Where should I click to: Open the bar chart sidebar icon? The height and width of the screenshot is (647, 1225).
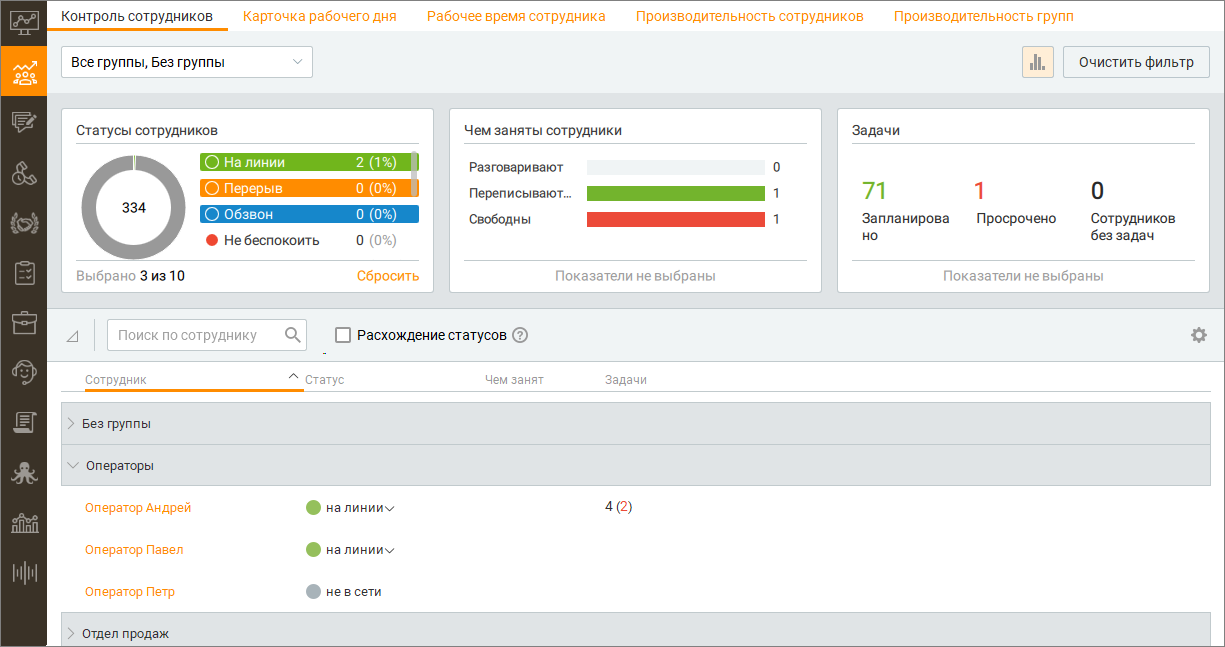coord(23,523)
